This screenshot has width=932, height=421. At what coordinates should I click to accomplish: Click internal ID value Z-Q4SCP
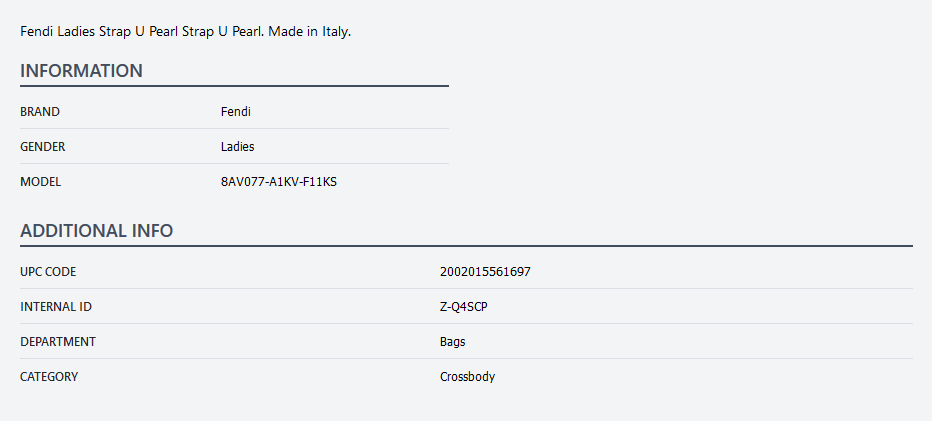pyautogui.click(x=464, y=307)
